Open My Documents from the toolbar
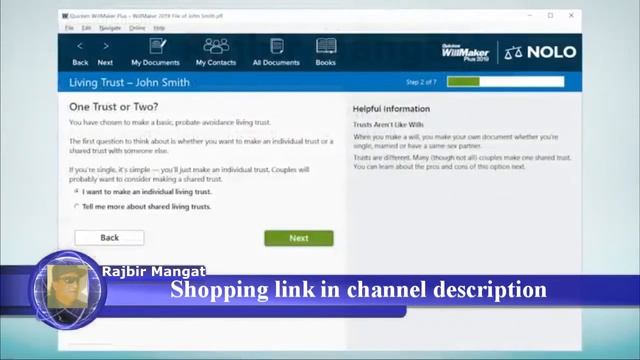Screen dimensions: 640x360 (156, 52)
